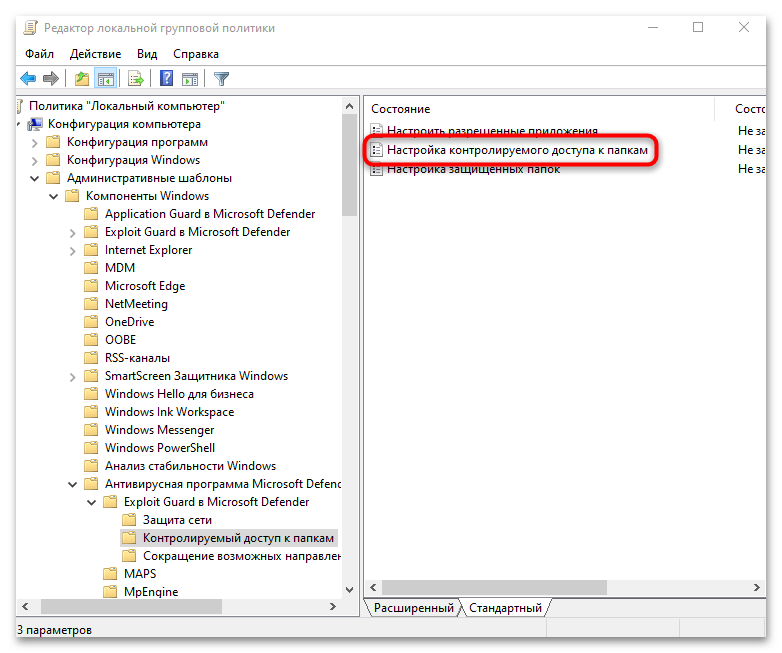782x653 pixels.
Task: Select the tree item Windows Messenger
Action: point(159,430)
